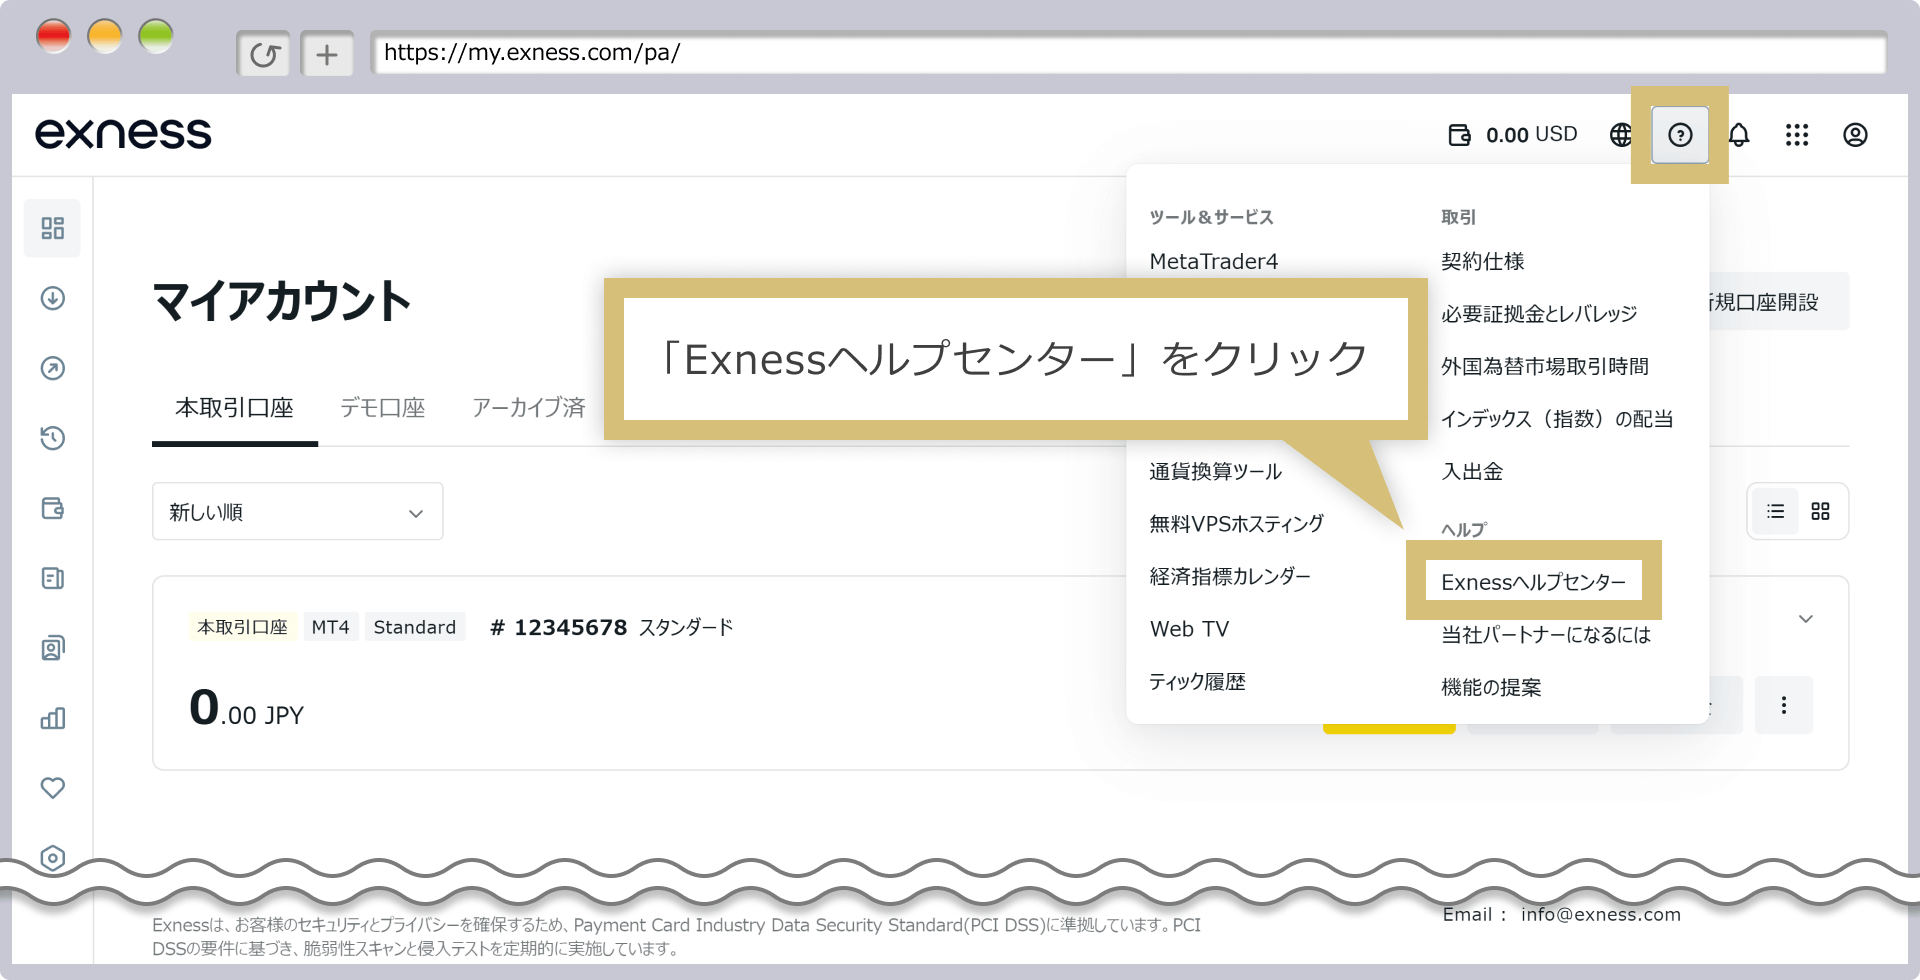The width and height of the screenshot is (1920, 980).
Task: Open the bar chart analytics sidebar icon
Action: [x=53, y=718]
